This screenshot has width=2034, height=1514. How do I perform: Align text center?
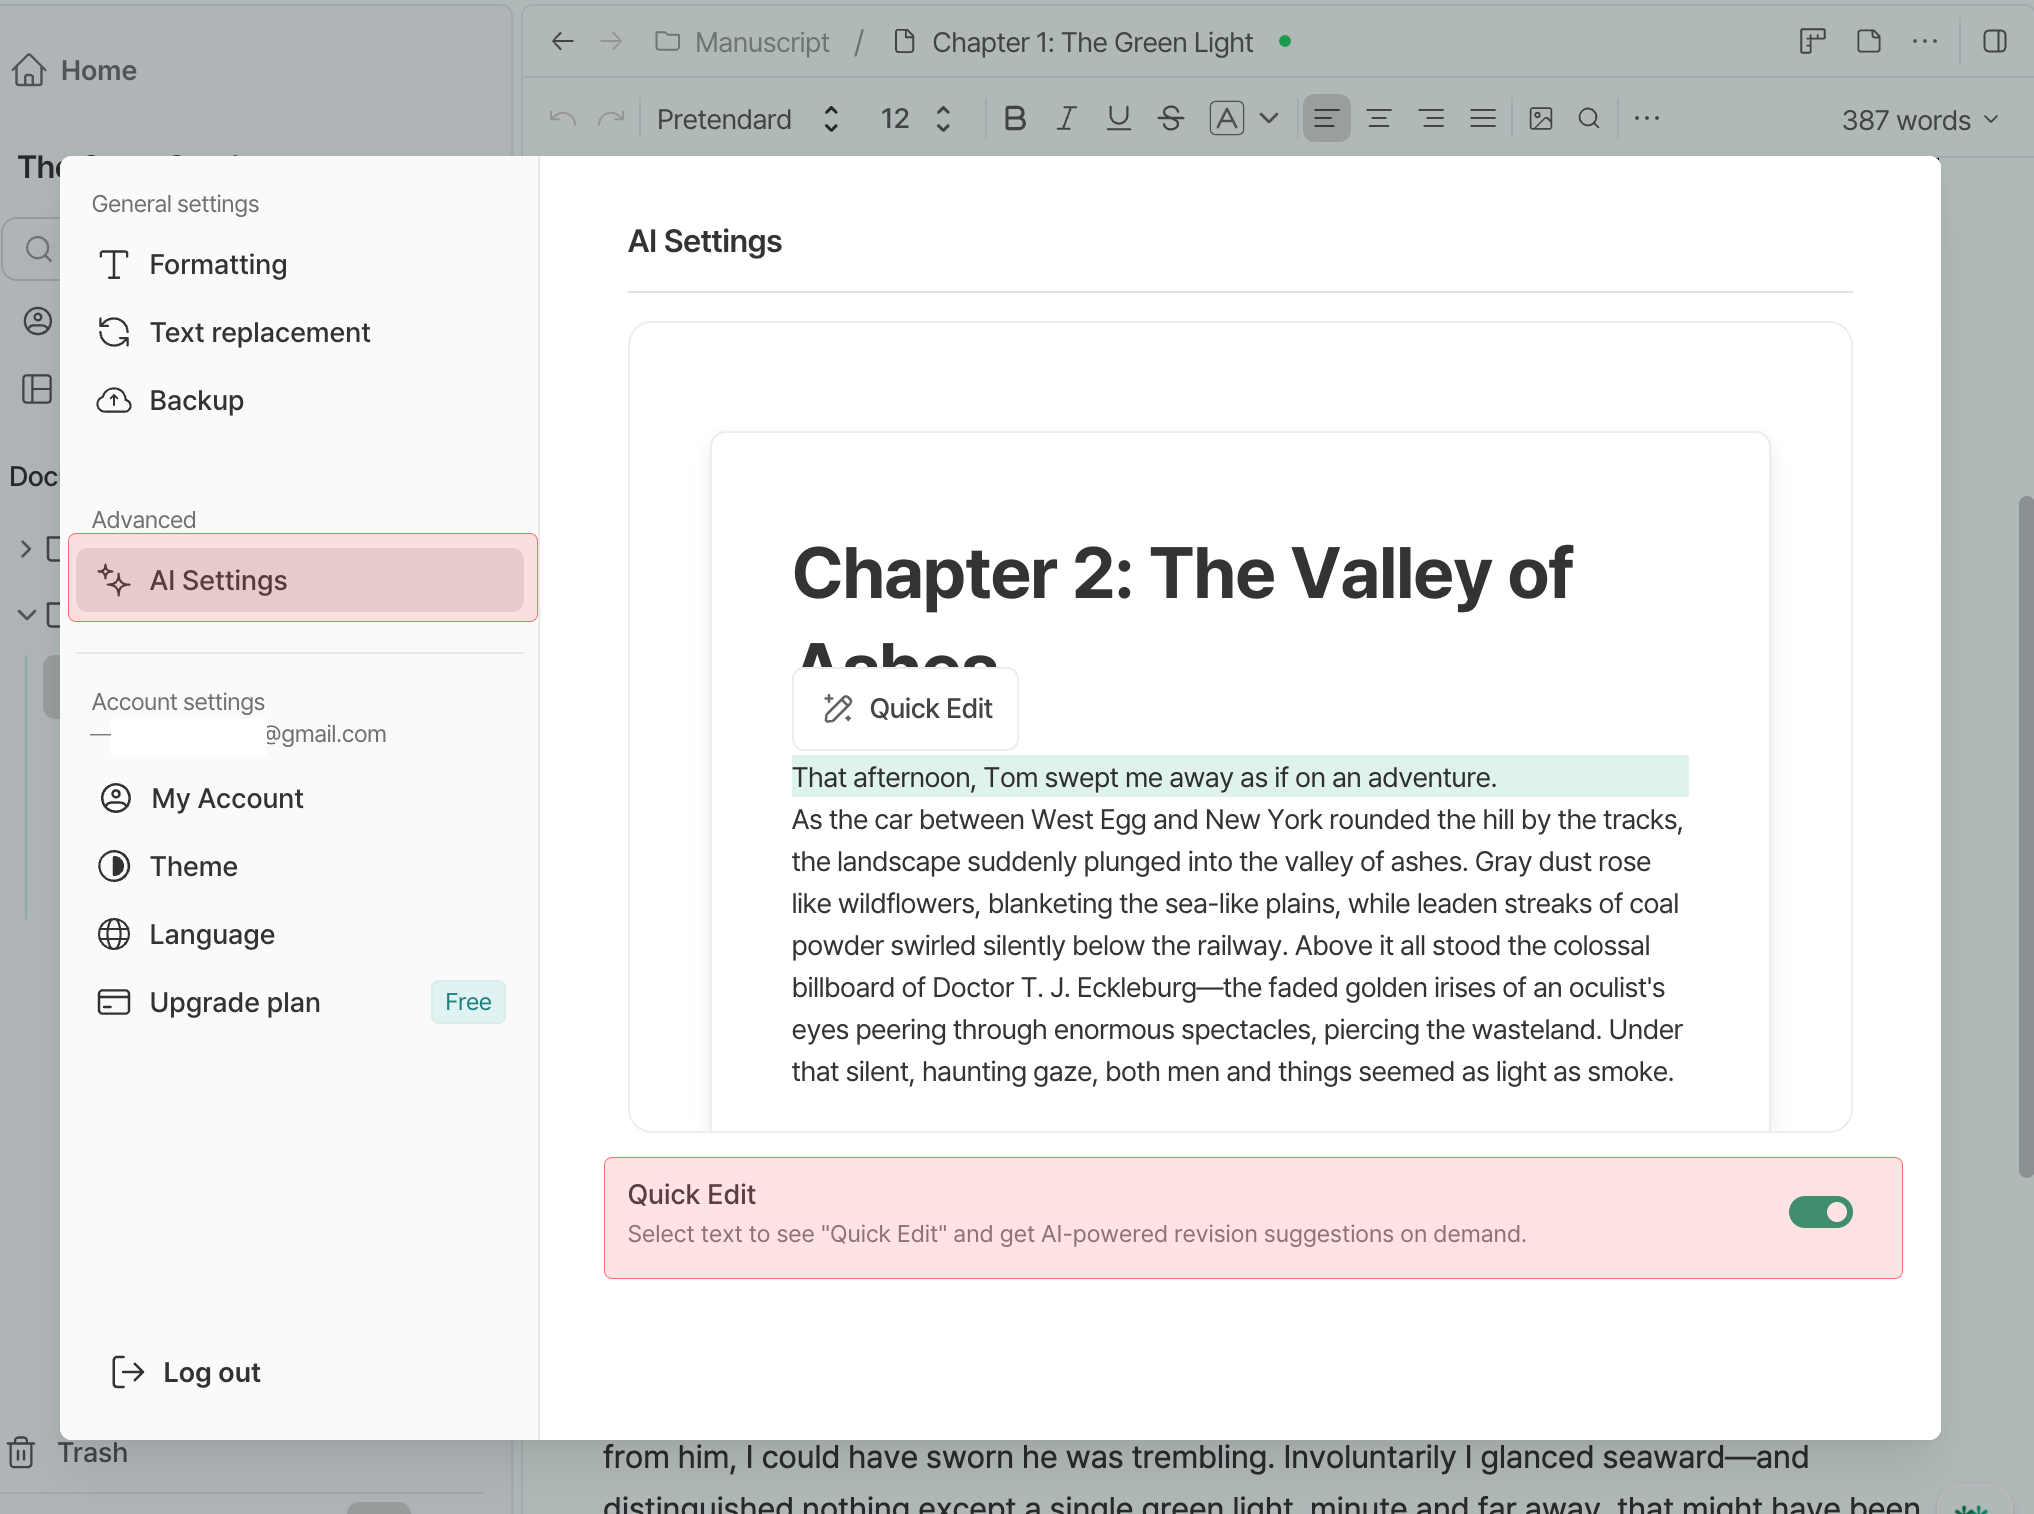pyautogui.click(x=1379, y=119)
